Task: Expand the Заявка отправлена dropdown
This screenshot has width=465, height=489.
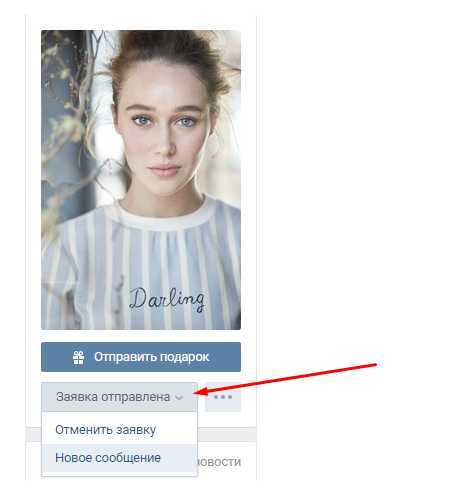Action: tap(119, 397)
